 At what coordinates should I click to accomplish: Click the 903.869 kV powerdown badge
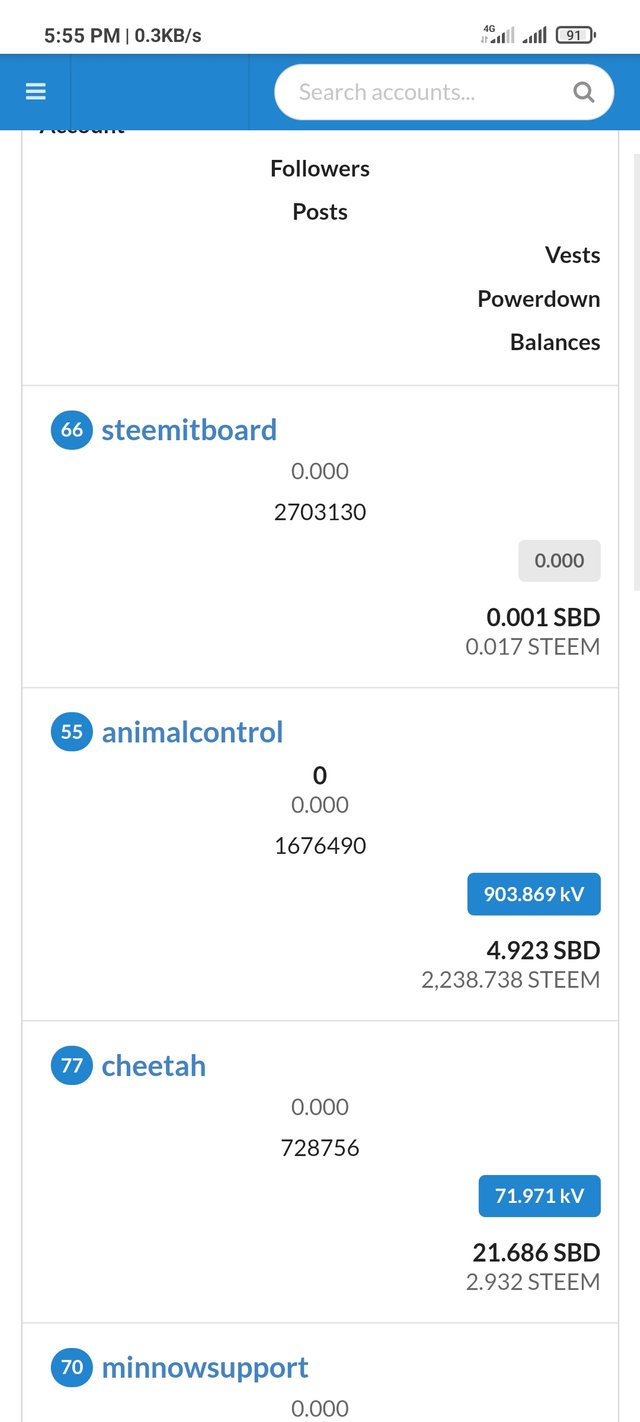[534, 894]
